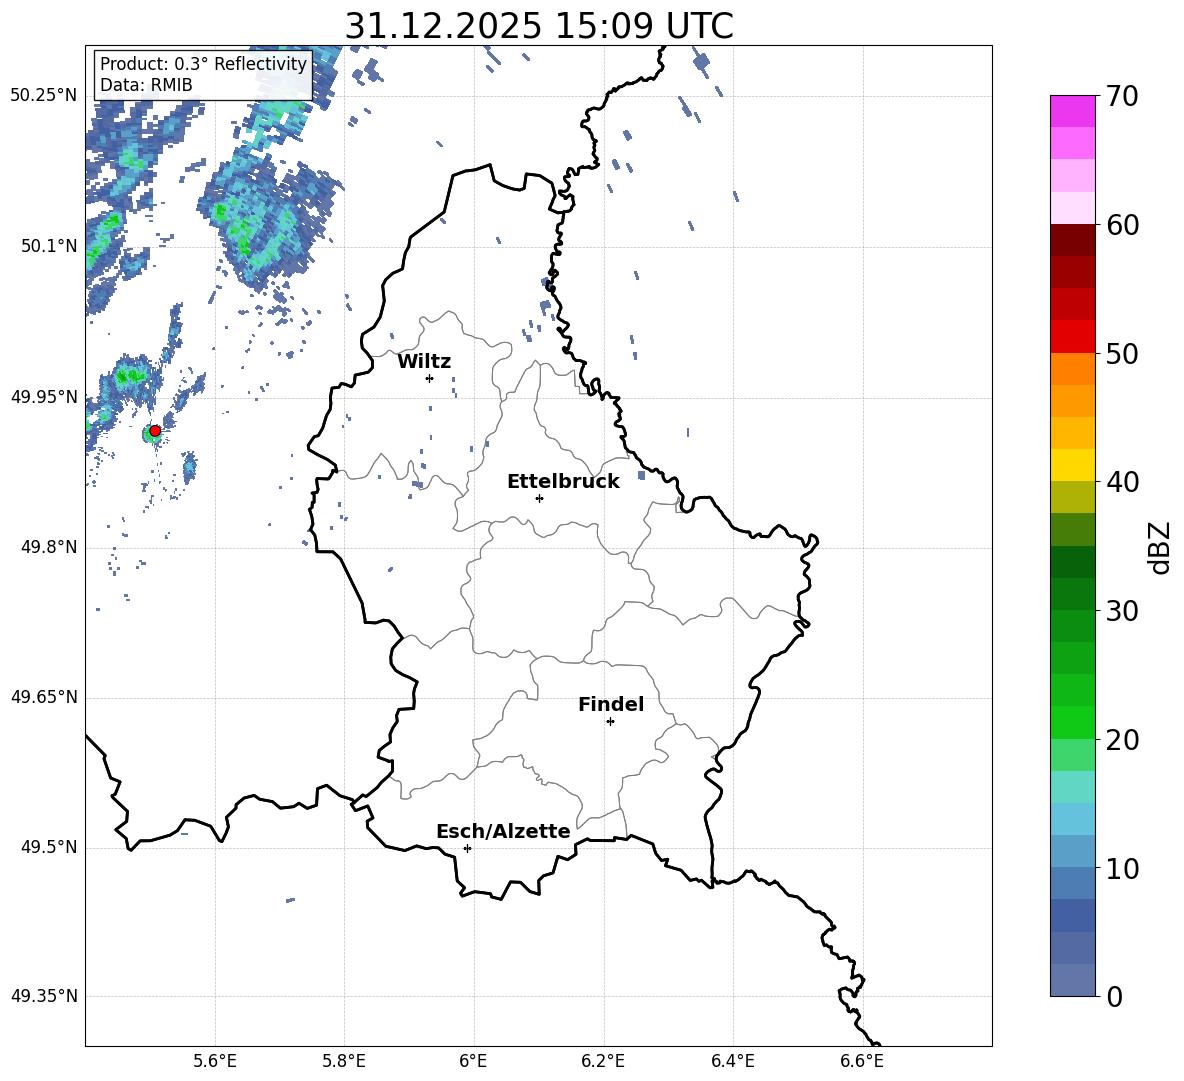Screen dimensions: 1184x1081
Task: Click the 6.2°E longitude label
Action: tap(603, 1061)
